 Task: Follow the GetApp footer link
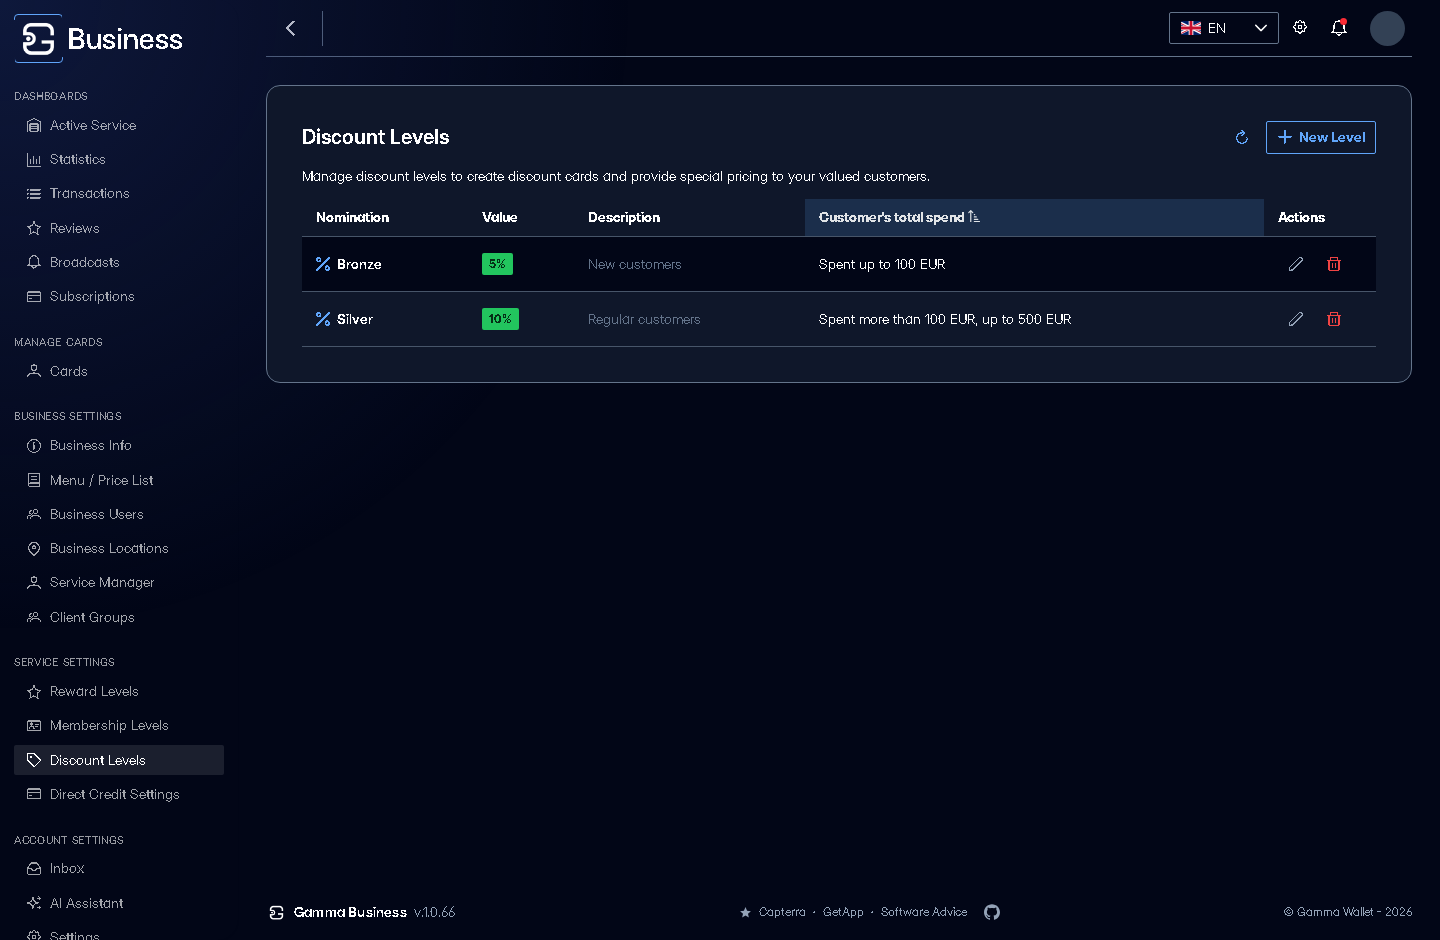[843, 912]
